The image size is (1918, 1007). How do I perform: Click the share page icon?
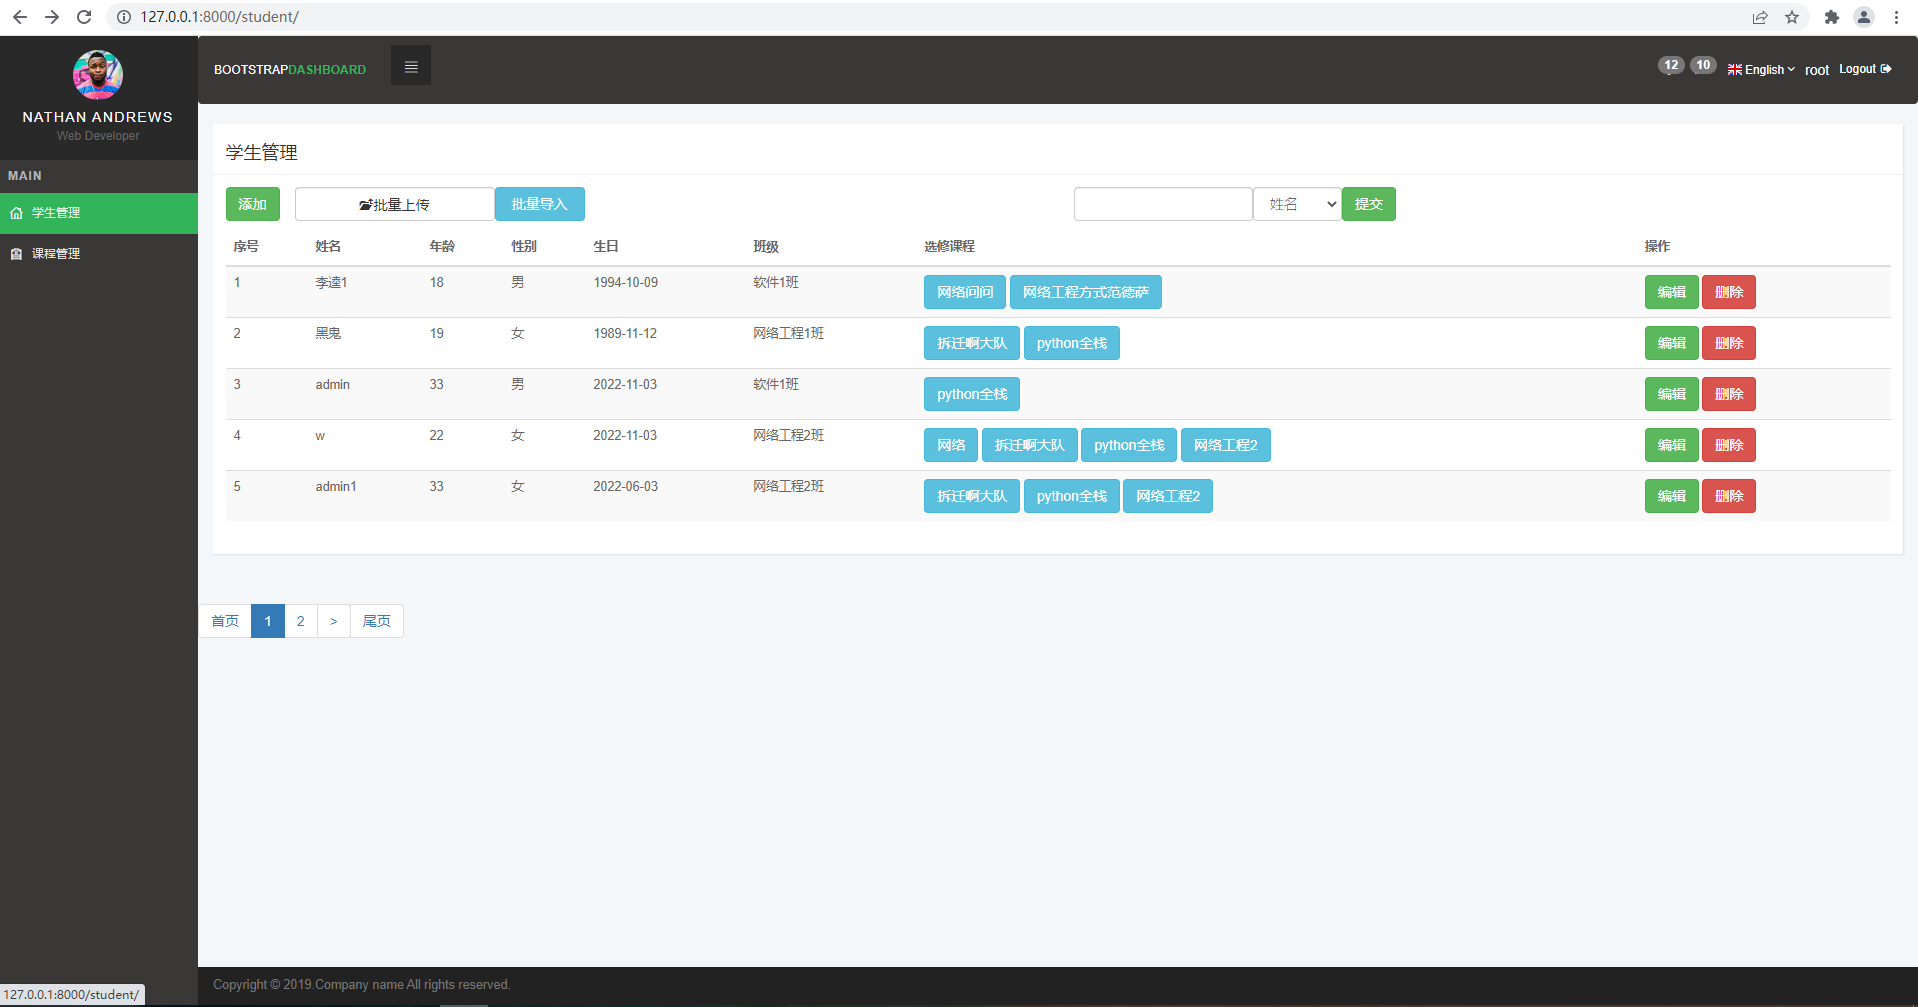[x=1760, y=17]
